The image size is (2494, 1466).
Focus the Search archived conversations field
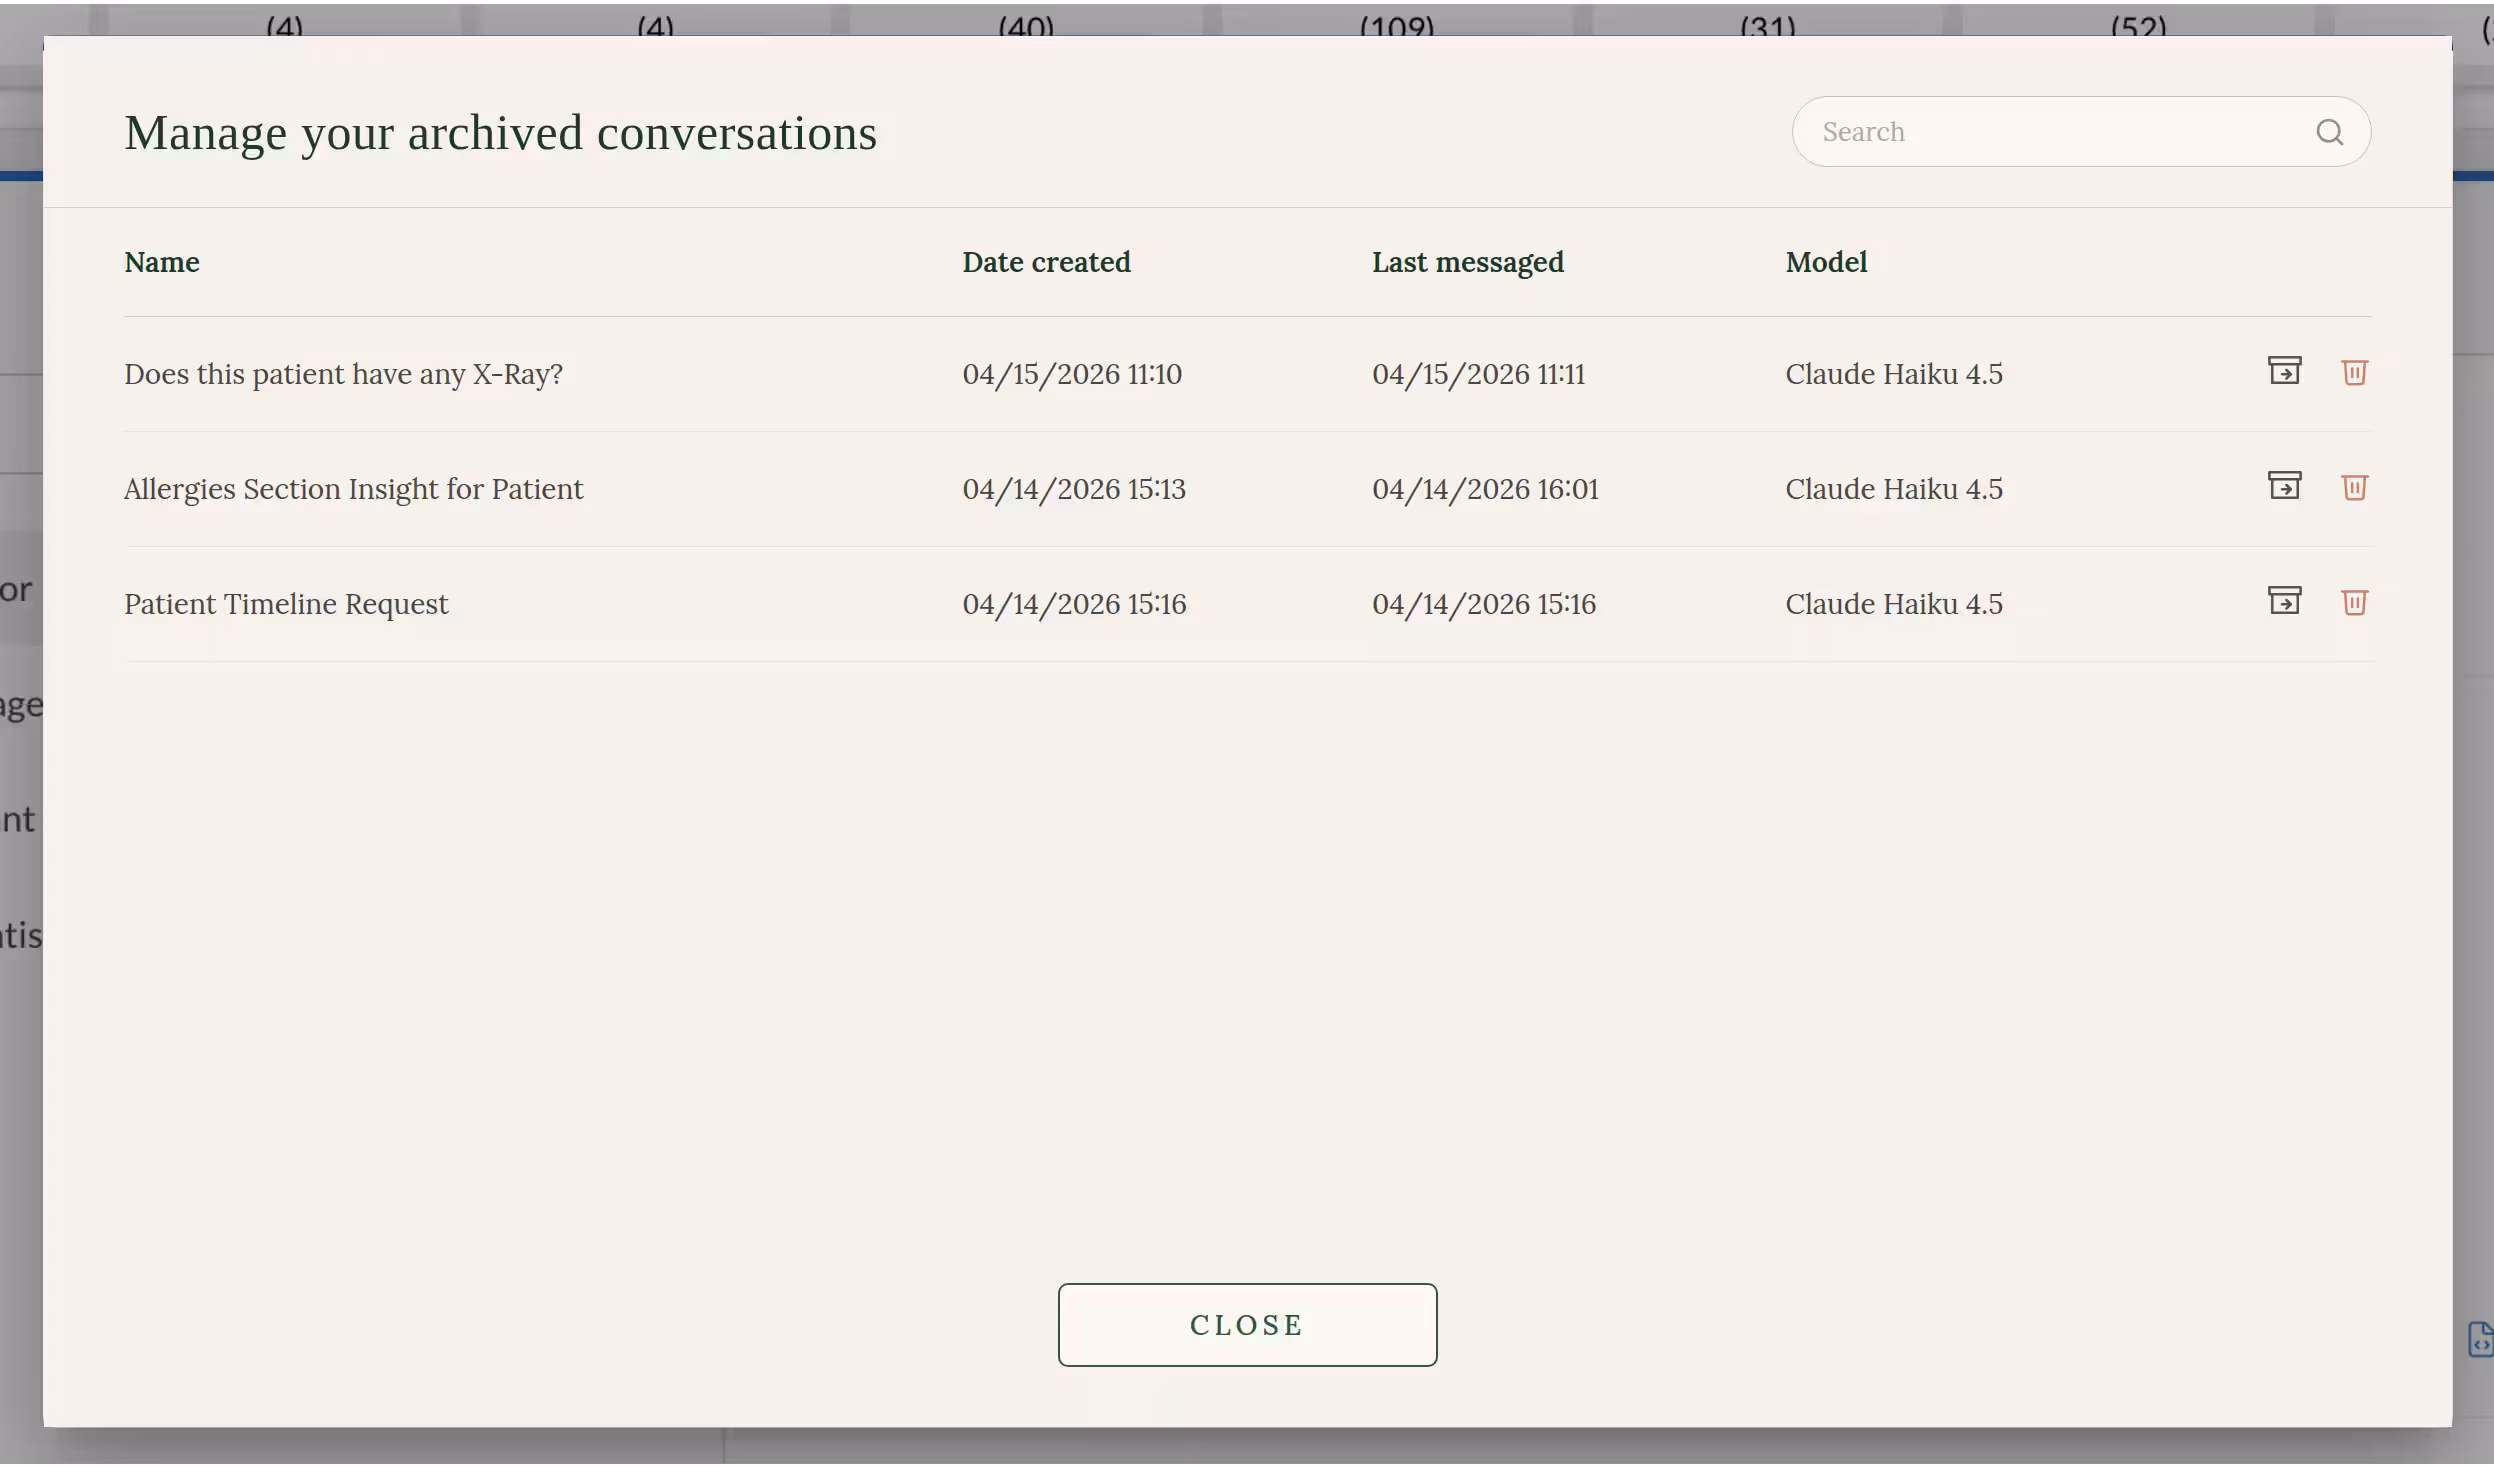point(2080,132)
